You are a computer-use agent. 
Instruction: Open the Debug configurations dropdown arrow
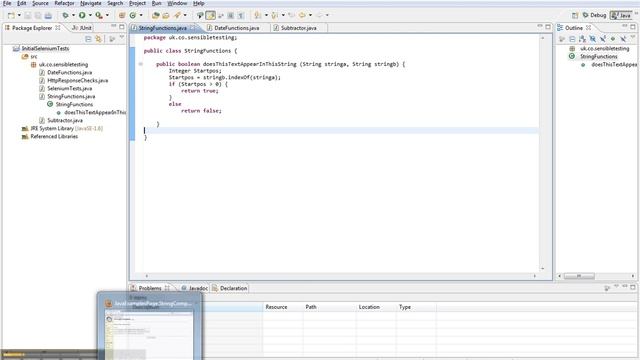(73, 16)
